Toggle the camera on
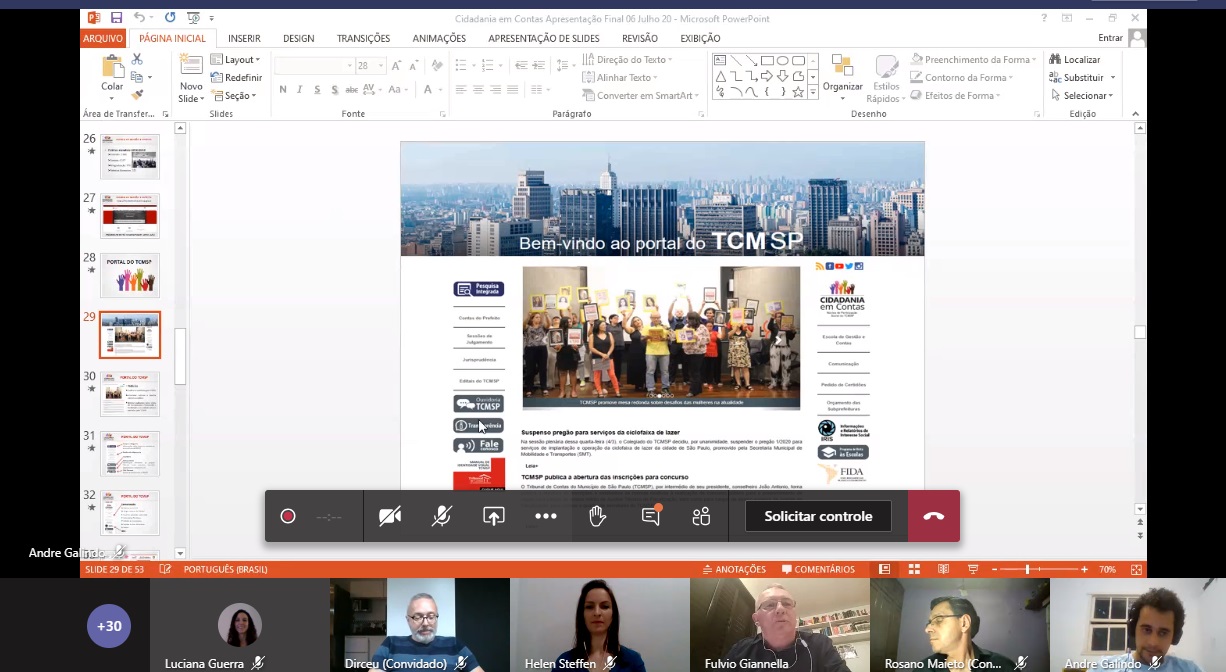Image resolution: width=1226 pixels, height=672 pixels. pos(390,516)
